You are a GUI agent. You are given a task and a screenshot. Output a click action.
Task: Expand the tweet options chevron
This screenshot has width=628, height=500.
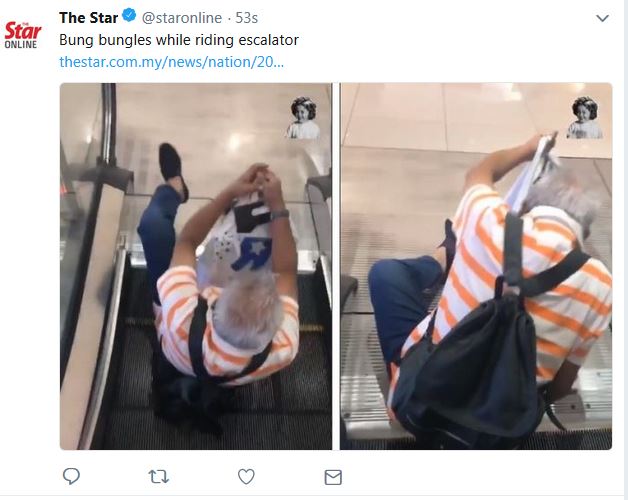pos(602,19)
